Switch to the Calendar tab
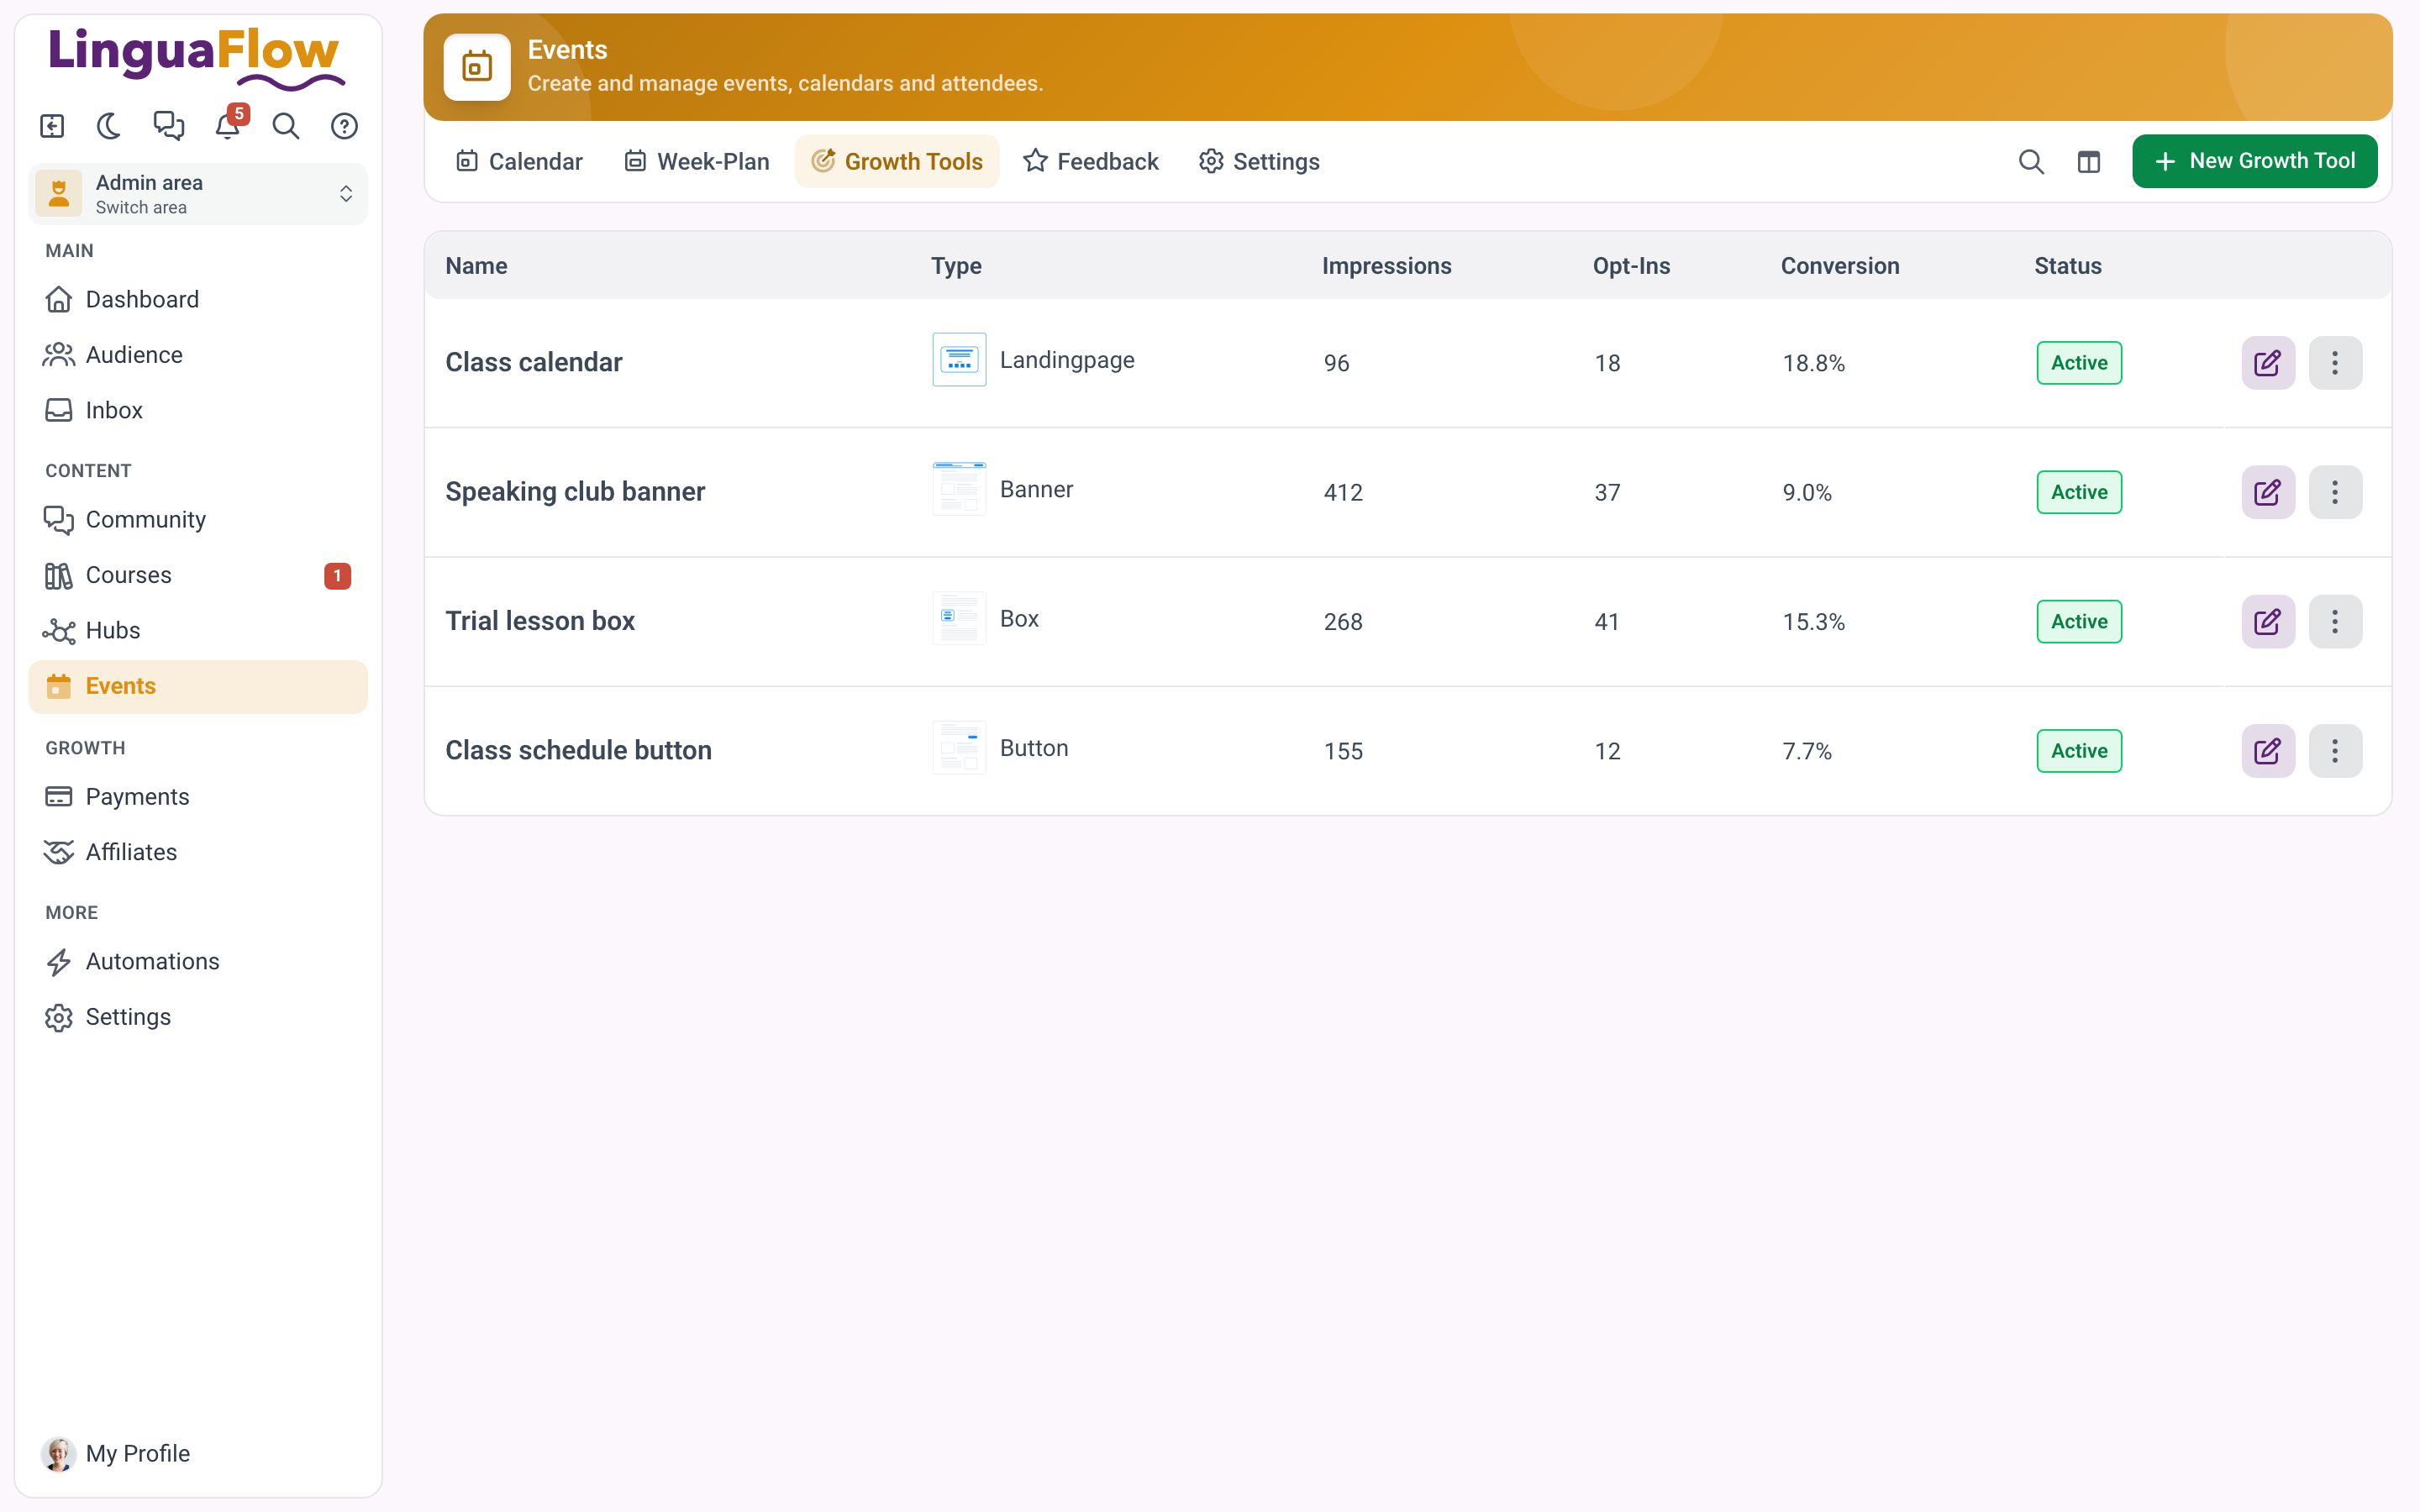2420x1512 pixels. point(518,161)
